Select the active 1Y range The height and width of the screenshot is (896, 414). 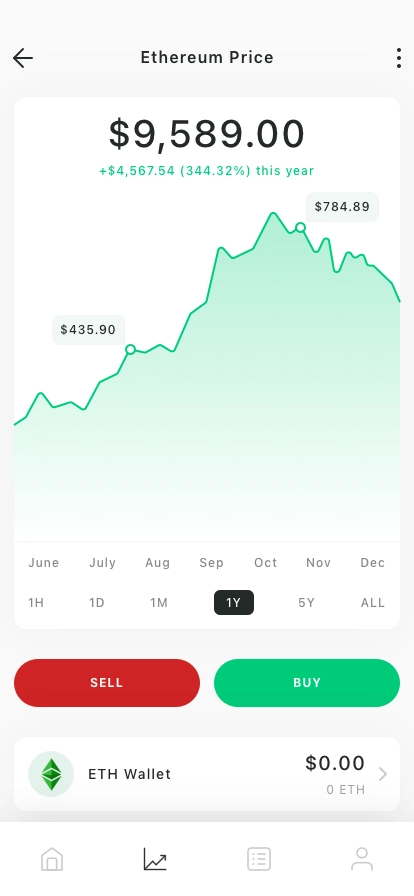(234, 603)
